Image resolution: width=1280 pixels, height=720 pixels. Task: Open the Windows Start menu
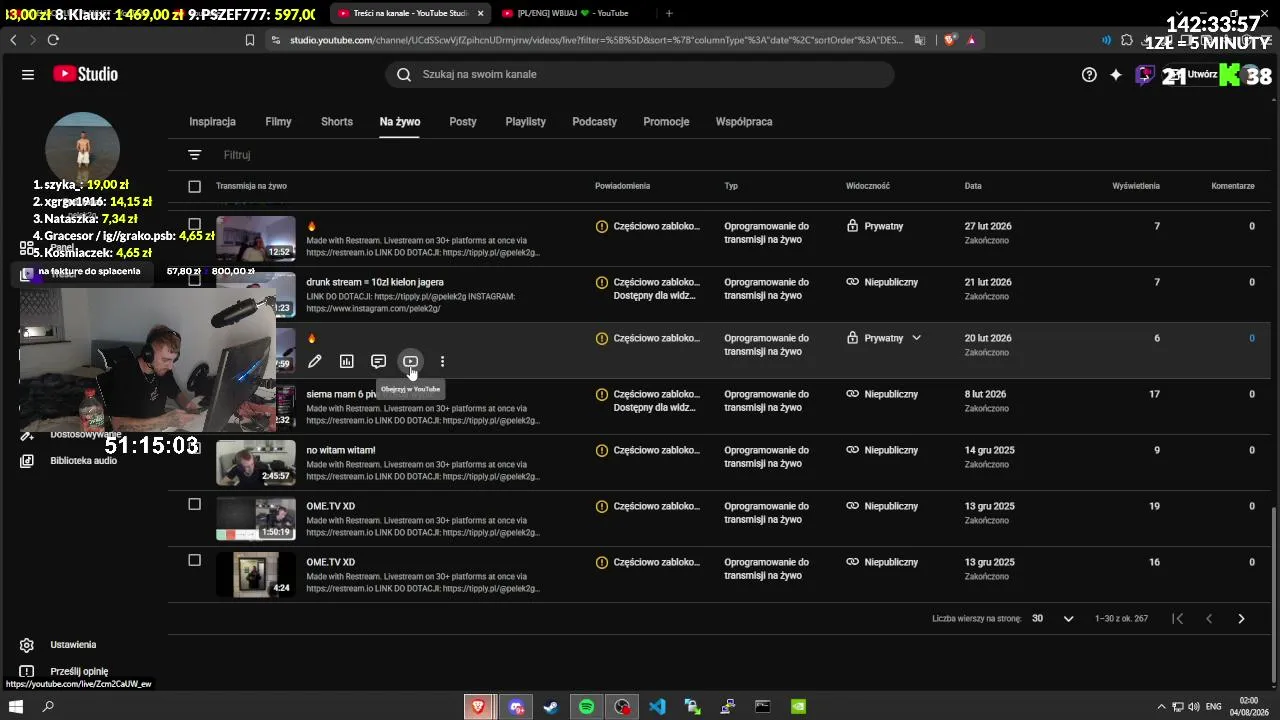(15, 707)
